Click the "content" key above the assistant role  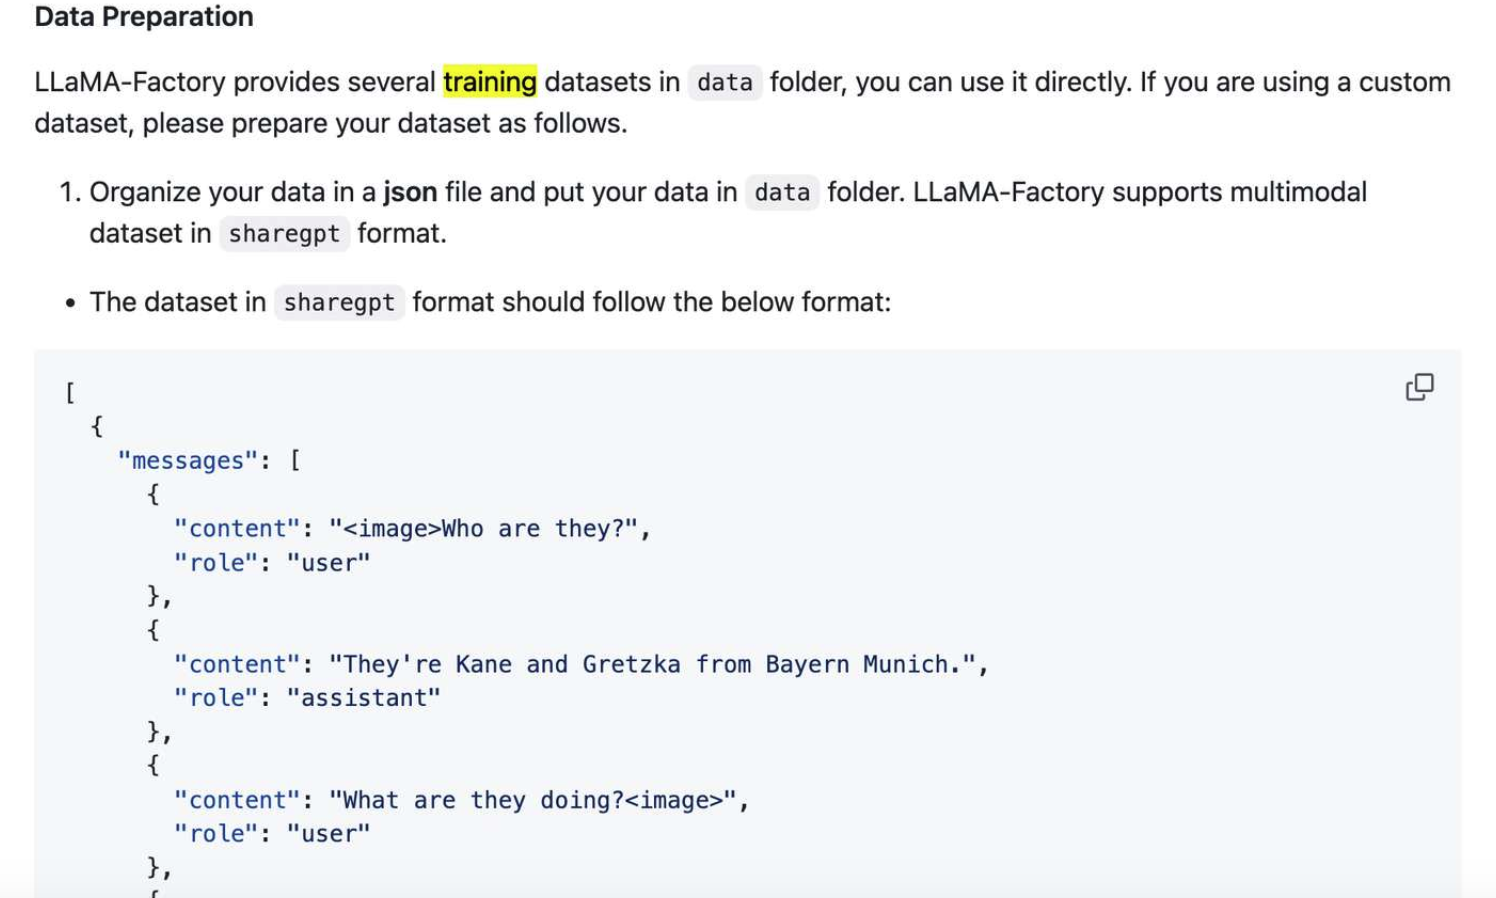(x=238, y=664)
